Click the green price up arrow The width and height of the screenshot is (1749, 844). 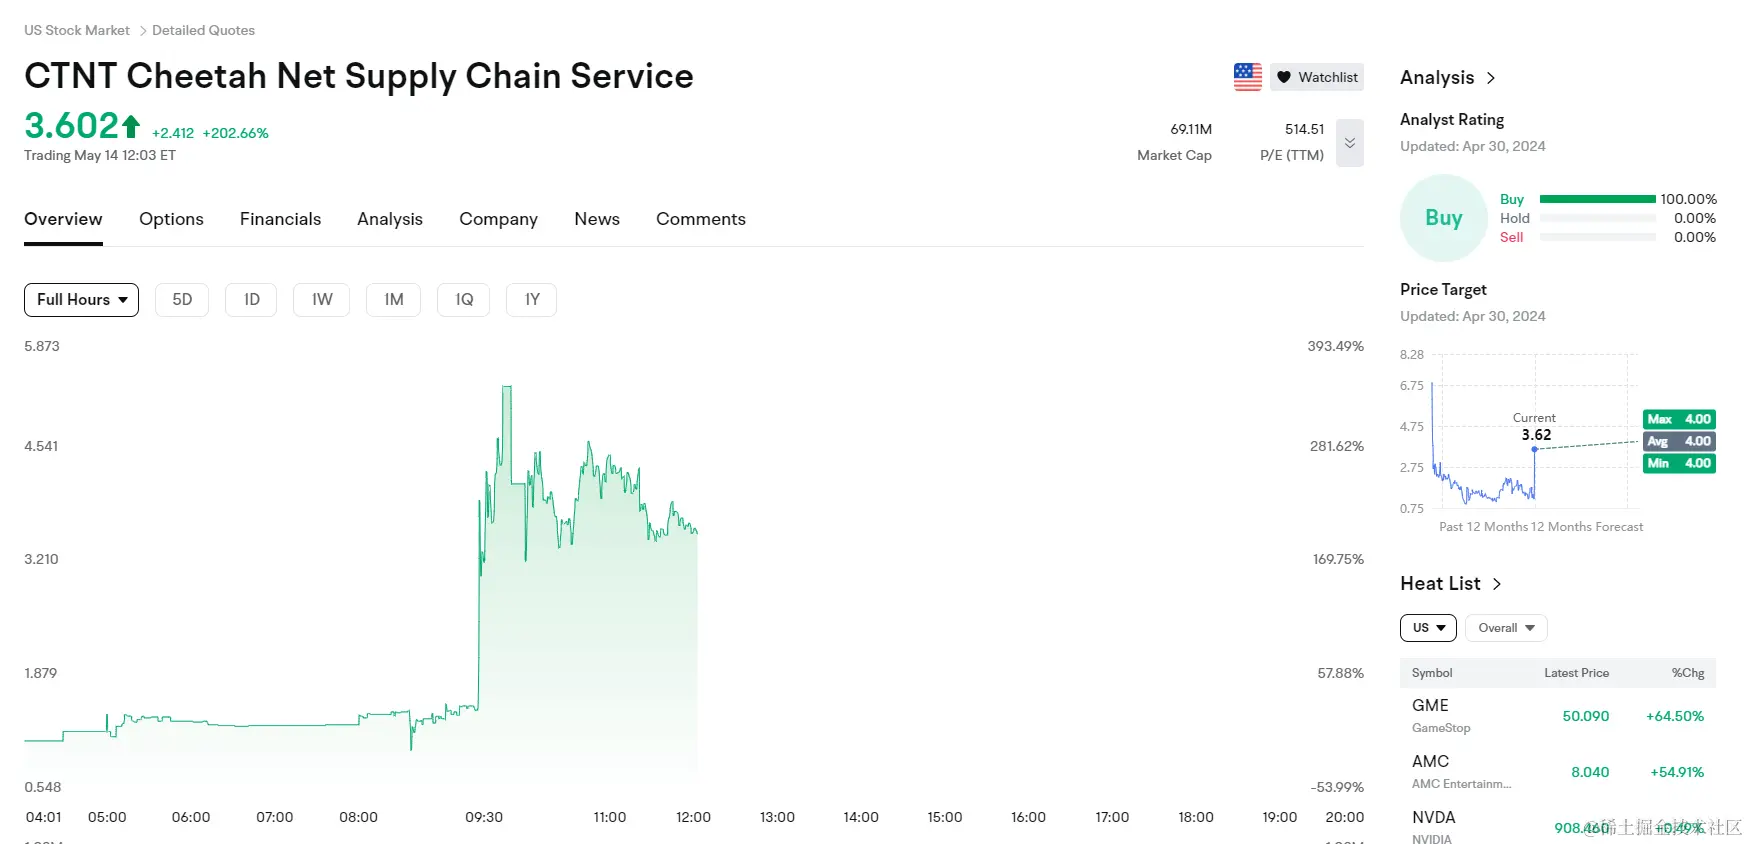(131, 126)
